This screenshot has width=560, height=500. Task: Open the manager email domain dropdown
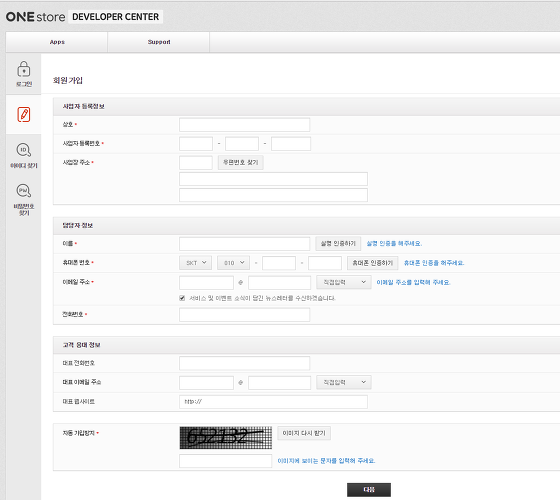344,282
